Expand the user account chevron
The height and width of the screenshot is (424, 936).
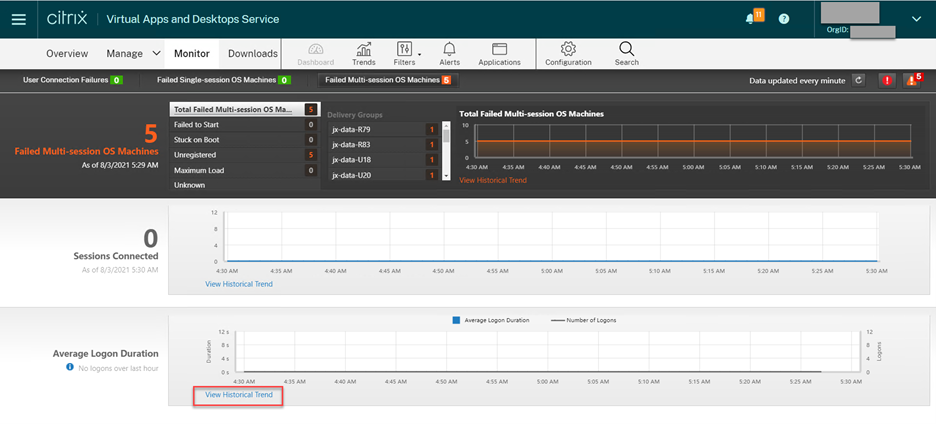pos(916,18)
